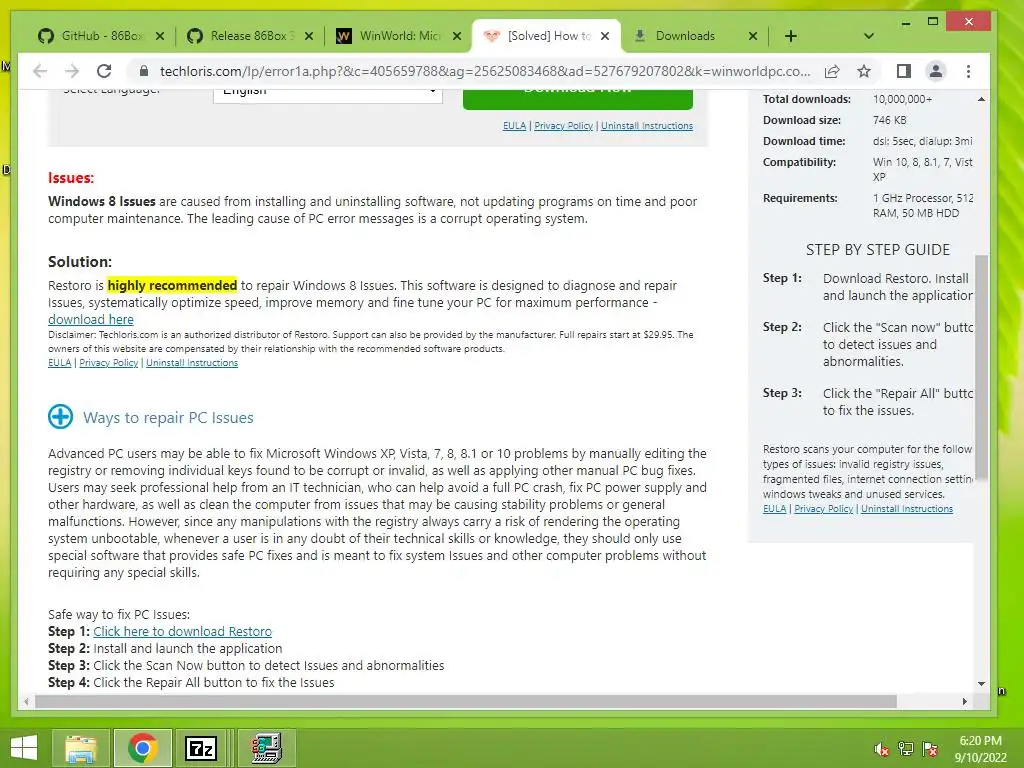The width and height of the screenshot is (1024, 768).
Task: Click the 'Download size:' label
Action: click(801, 120)
